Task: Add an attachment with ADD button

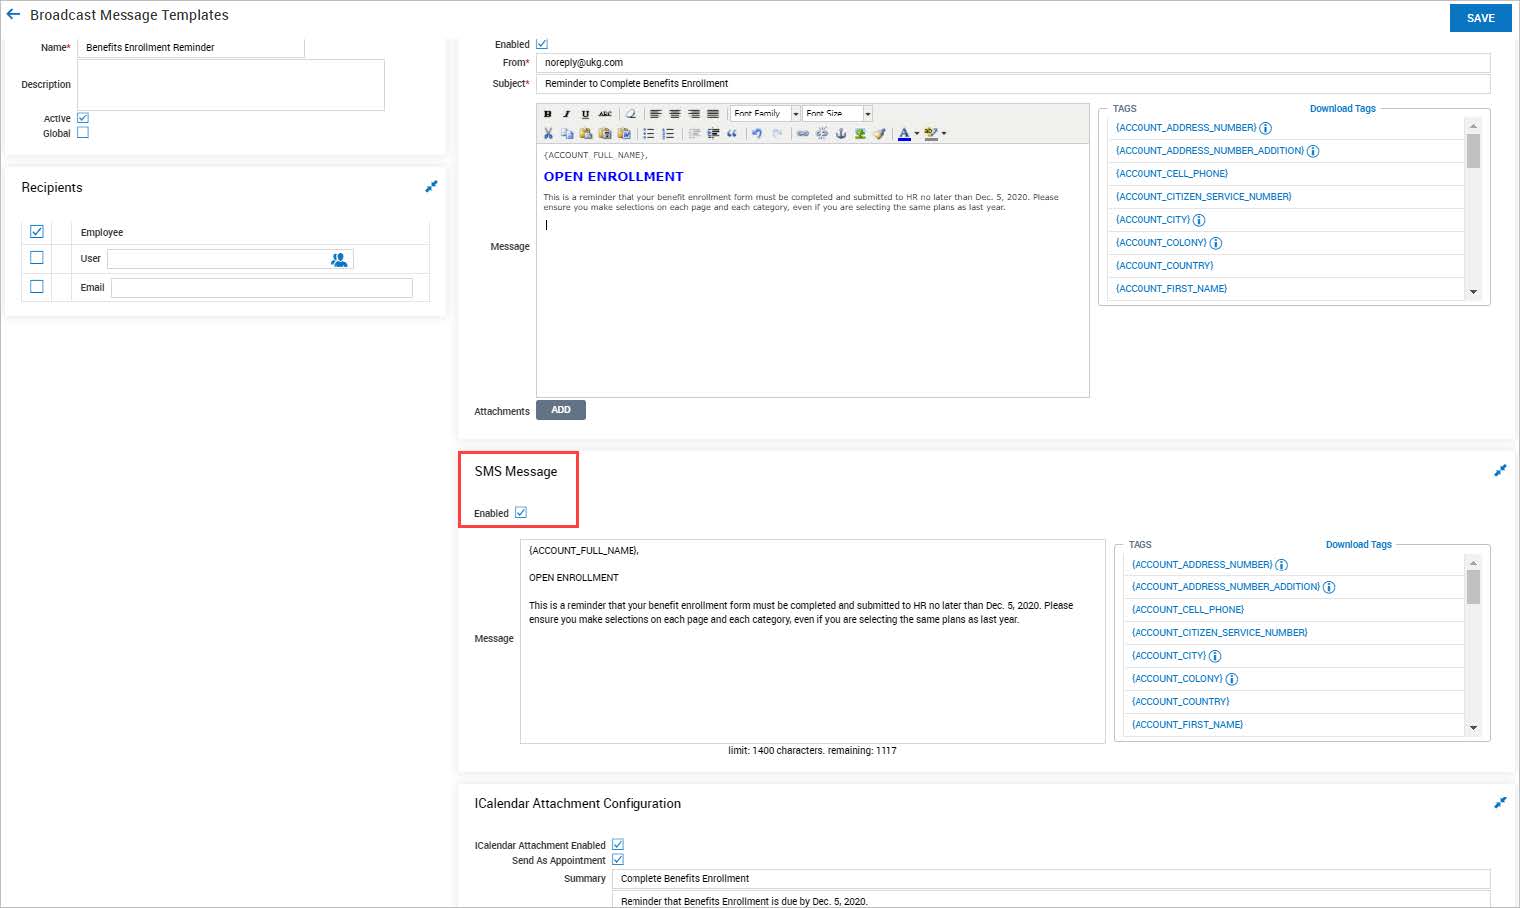Action: (560, 410)
